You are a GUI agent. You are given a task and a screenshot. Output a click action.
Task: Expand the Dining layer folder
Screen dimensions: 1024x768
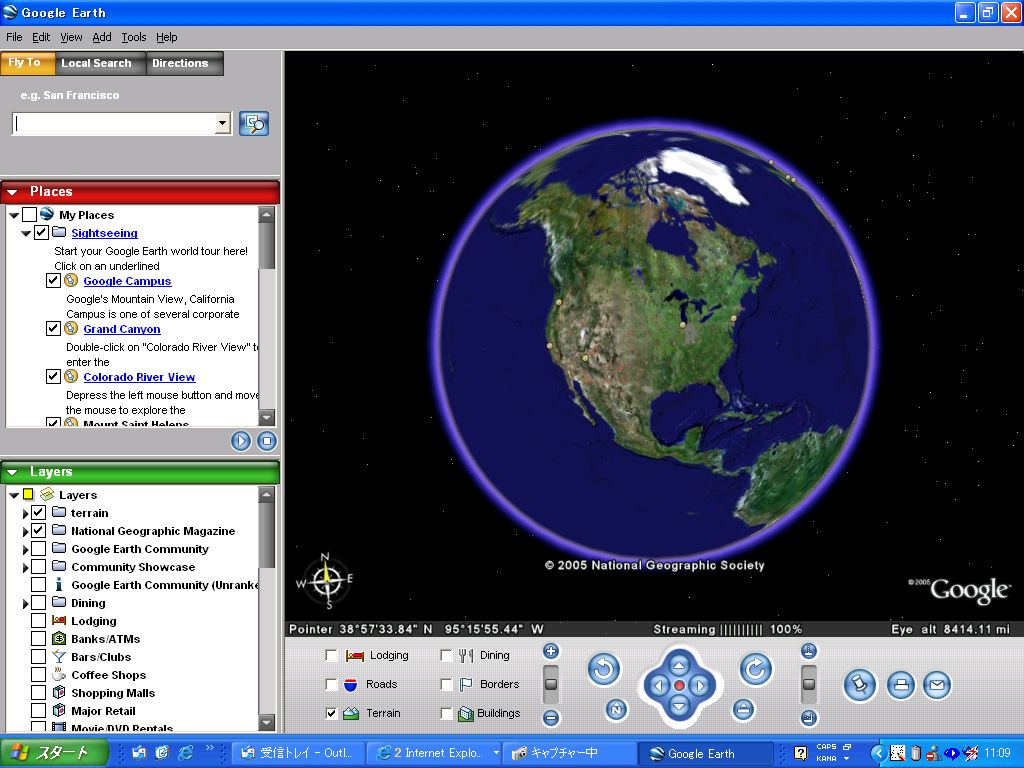pyautogui.click(x=25, y=603)
